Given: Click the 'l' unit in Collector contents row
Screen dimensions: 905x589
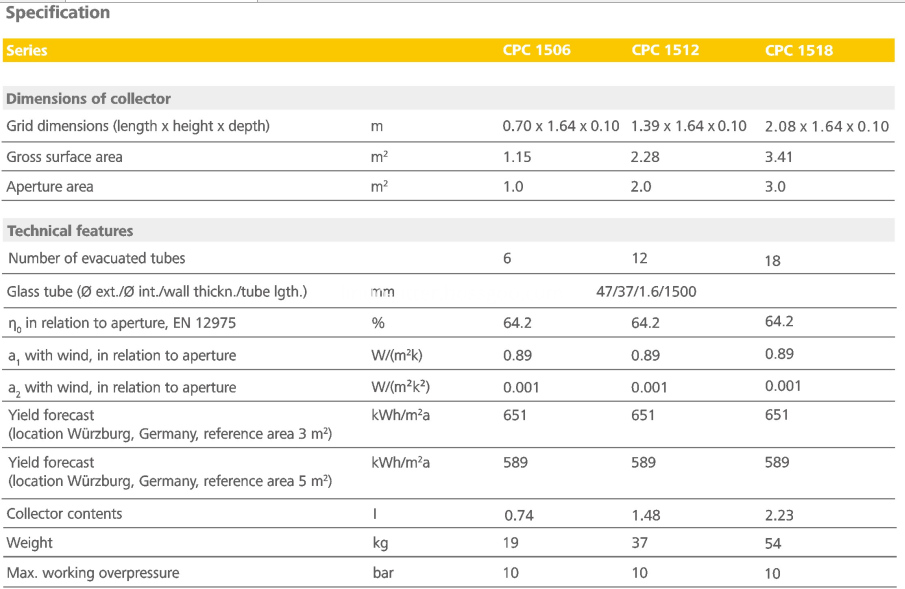Looking at the screenshot, I should (375, 514).
